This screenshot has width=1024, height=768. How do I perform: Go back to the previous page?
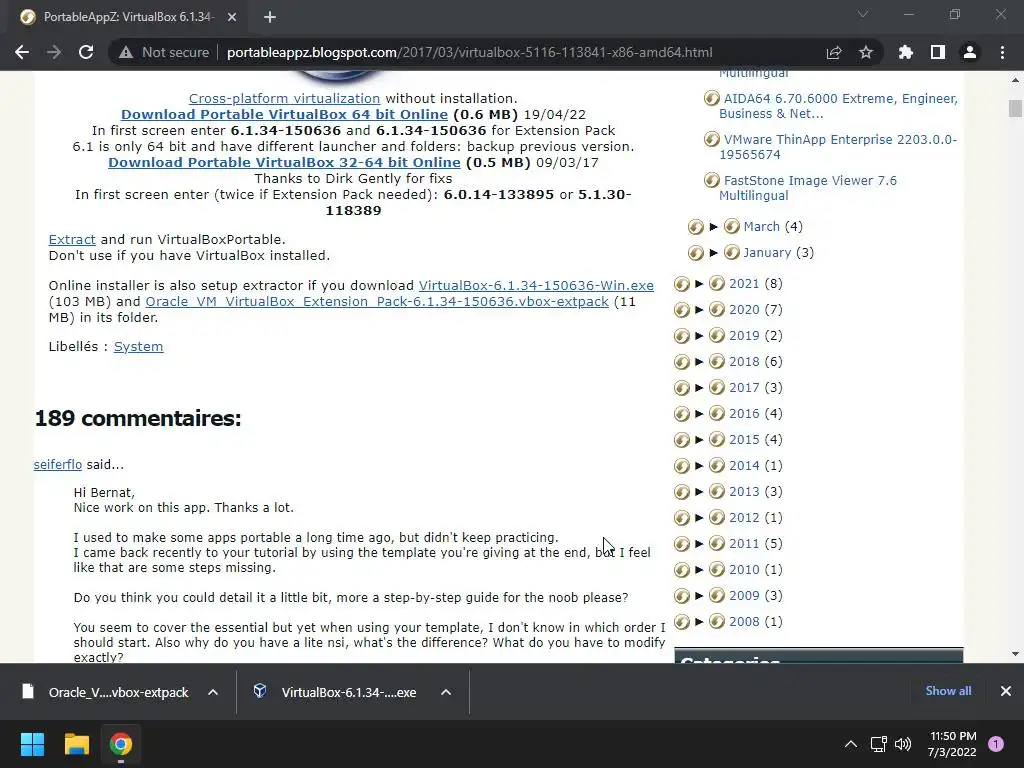22,52
